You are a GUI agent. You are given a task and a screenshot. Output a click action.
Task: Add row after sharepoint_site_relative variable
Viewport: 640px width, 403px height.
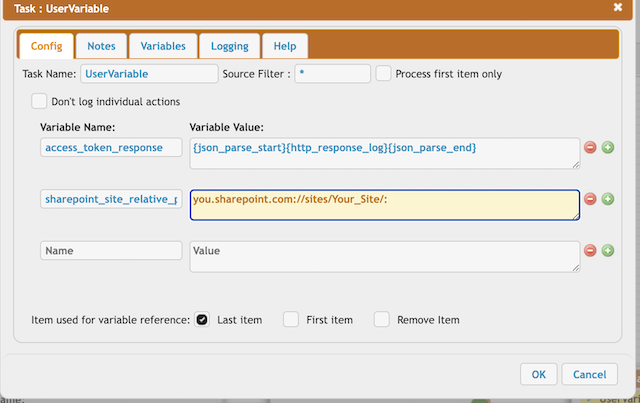[608, 199]
